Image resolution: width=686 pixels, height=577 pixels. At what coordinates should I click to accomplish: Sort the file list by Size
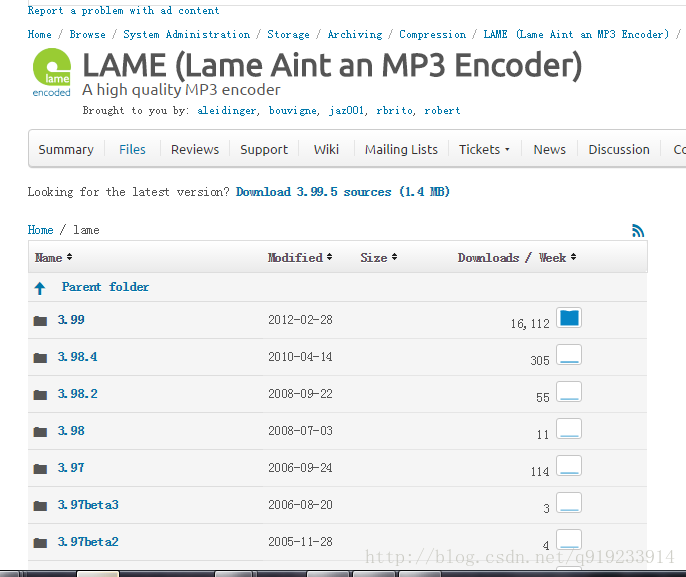pyautogui.click(x=378, y=258)
